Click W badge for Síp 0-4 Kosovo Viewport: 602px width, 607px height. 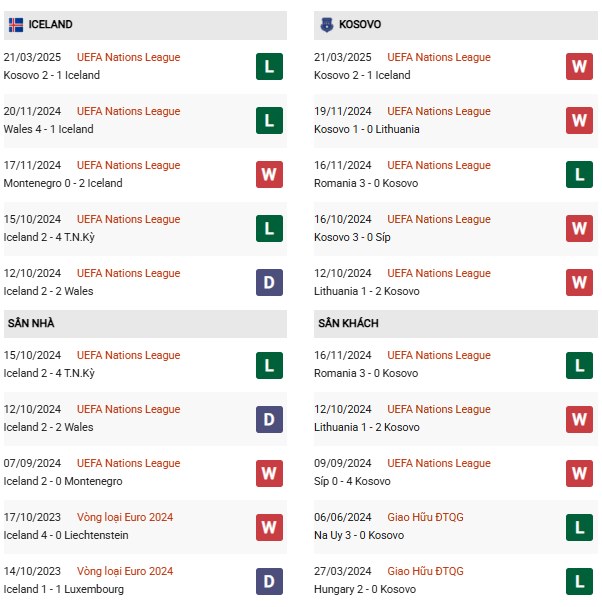tap(579, 473)
